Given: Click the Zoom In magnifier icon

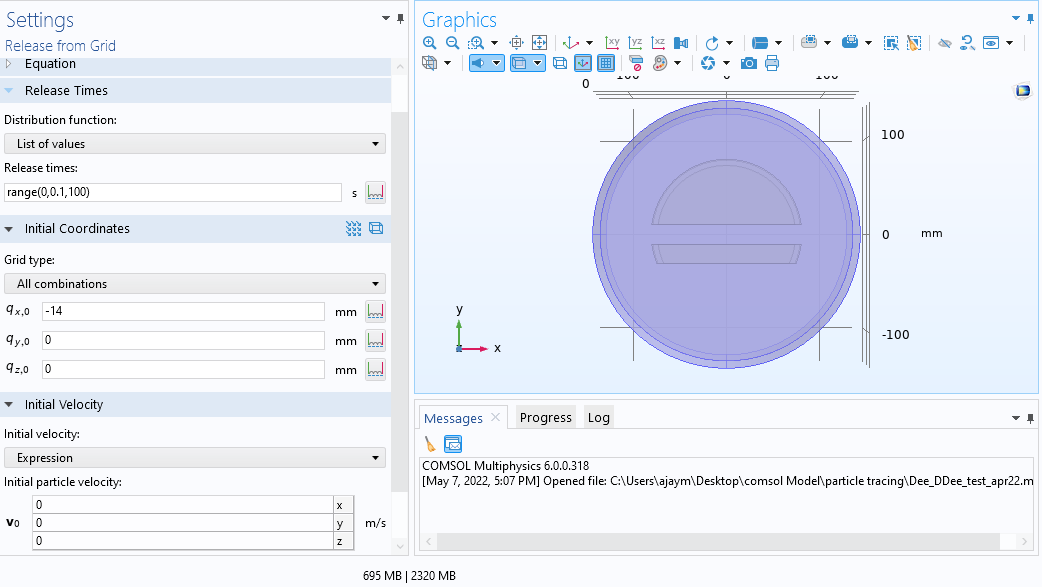Looking at the screenshot, I should click(430, 43).
